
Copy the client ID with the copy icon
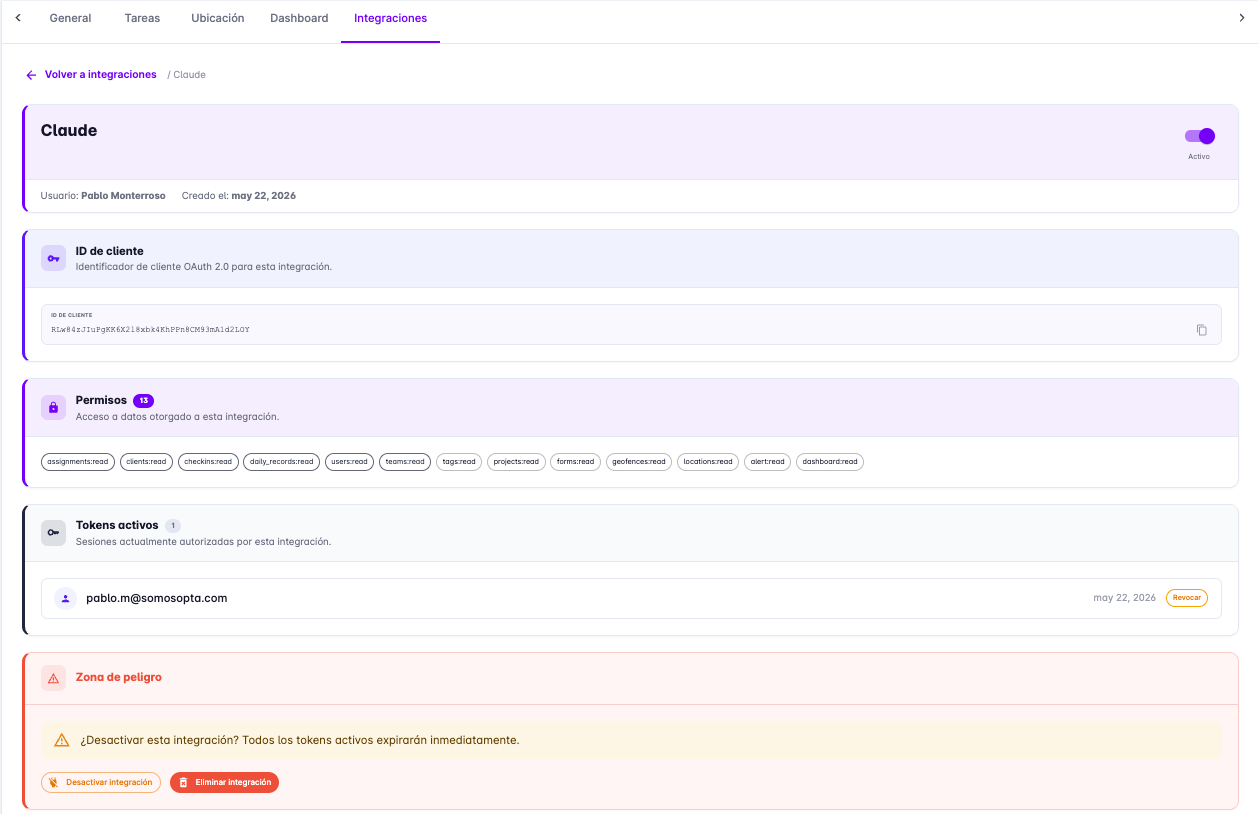(1202, 330)
